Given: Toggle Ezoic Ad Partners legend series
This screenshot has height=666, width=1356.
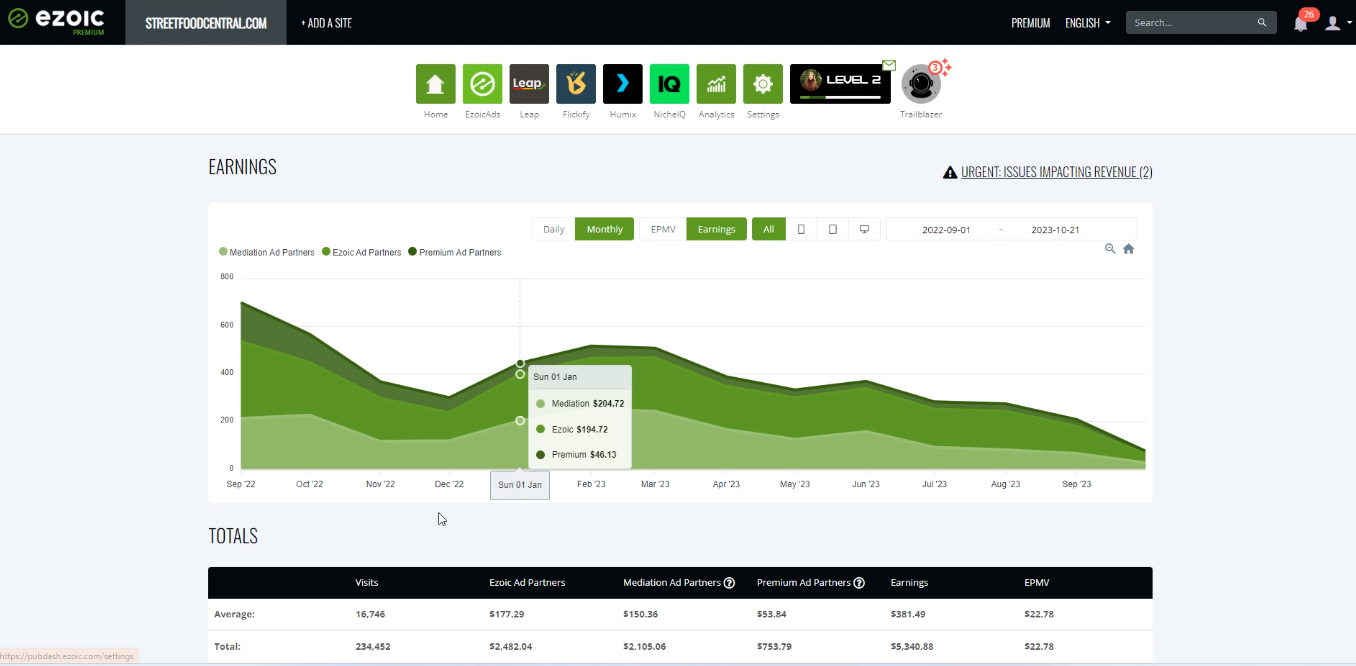Looking at the screenshot, I should tap(361, 253).
